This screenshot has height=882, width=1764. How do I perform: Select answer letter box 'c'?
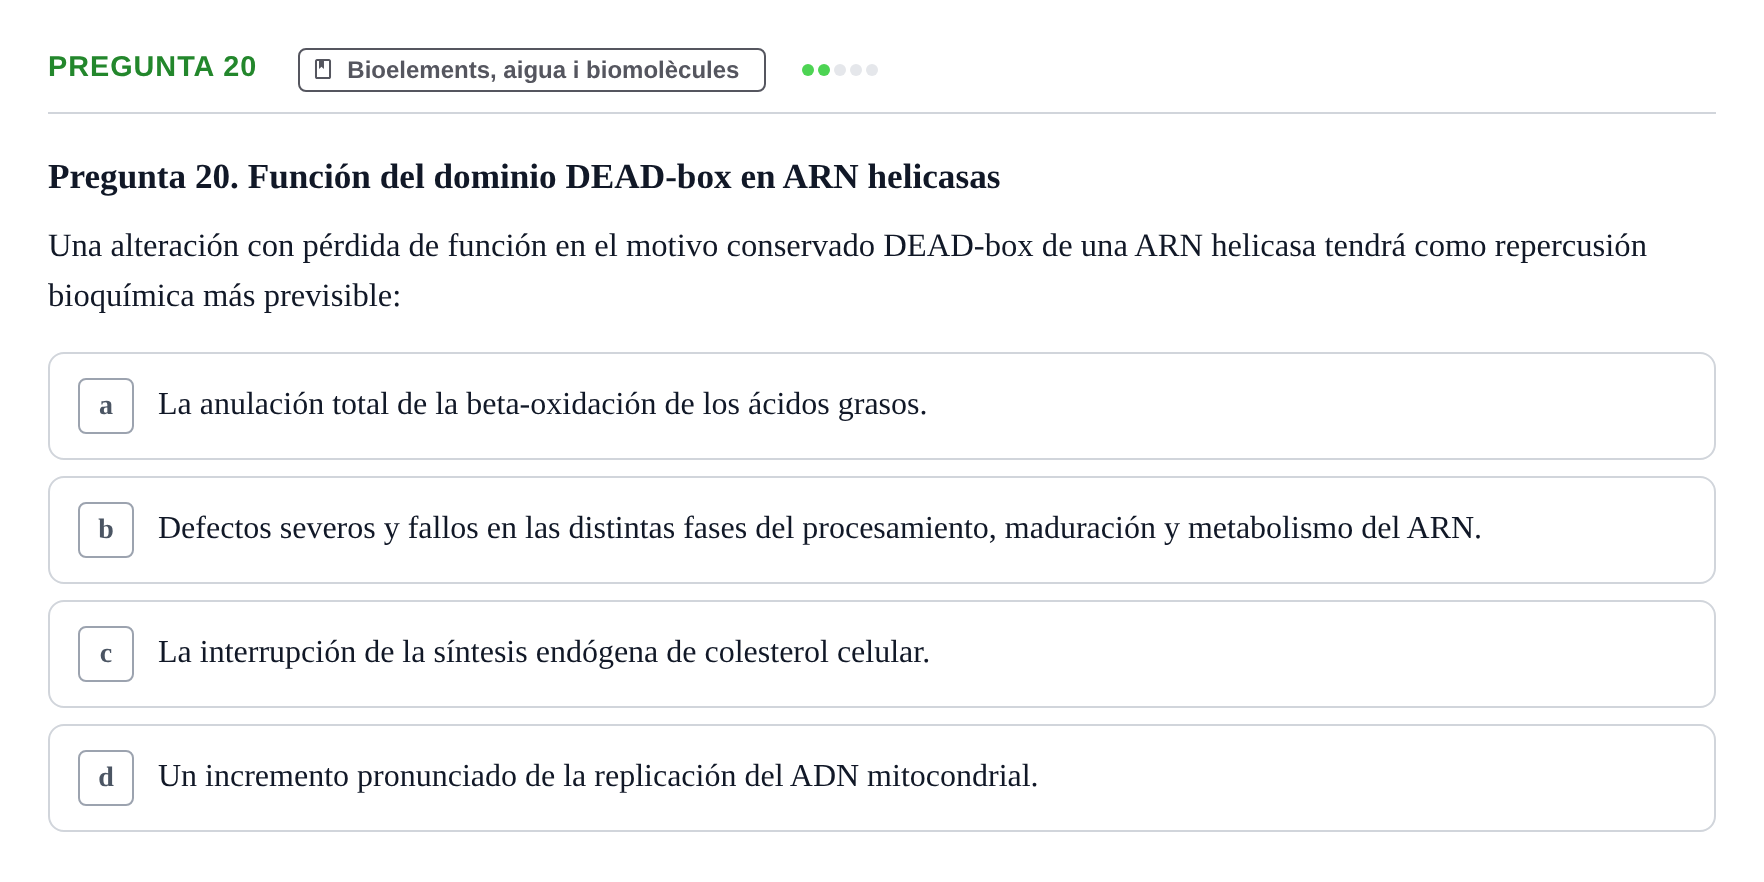pyautogui.click(x=106, y=654)
